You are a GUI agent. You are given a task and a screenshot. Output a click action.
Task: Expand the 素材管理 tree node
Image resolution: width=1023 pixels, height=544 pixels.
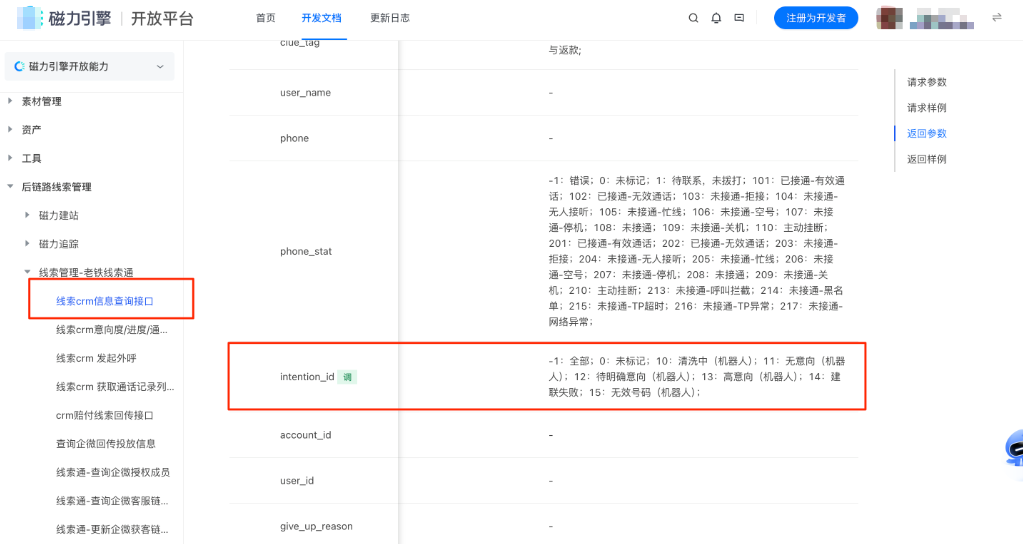point(10,101)
